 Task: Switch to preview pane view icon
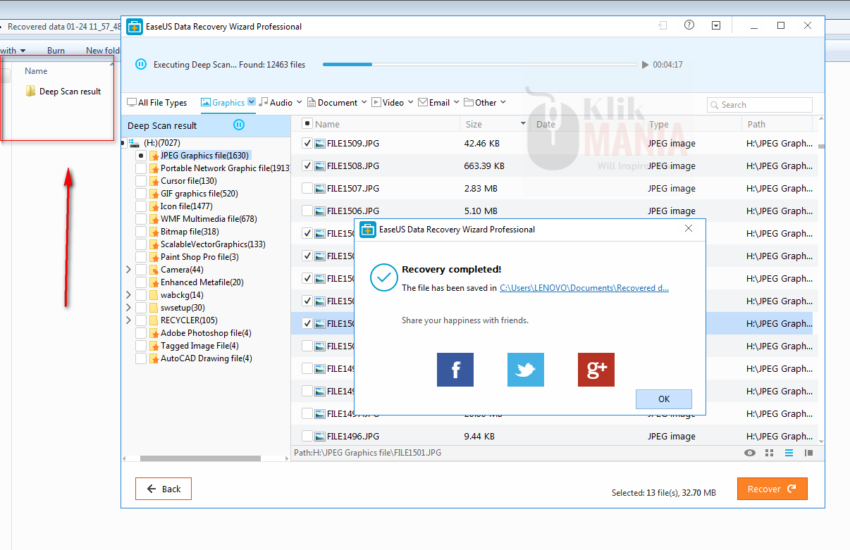808,453
